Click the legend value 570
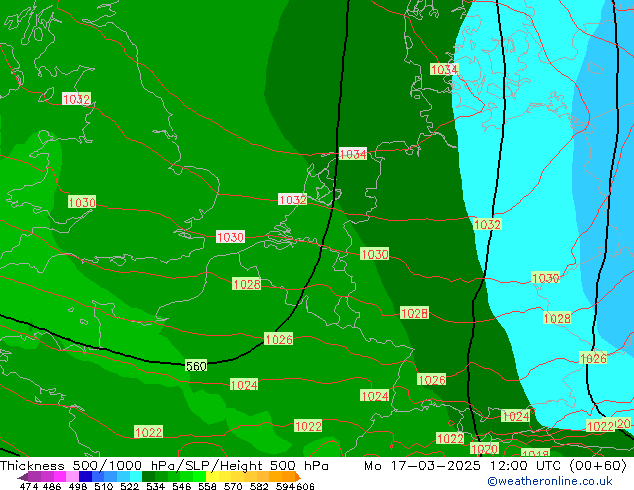634x490 pixels. [233, 486]
